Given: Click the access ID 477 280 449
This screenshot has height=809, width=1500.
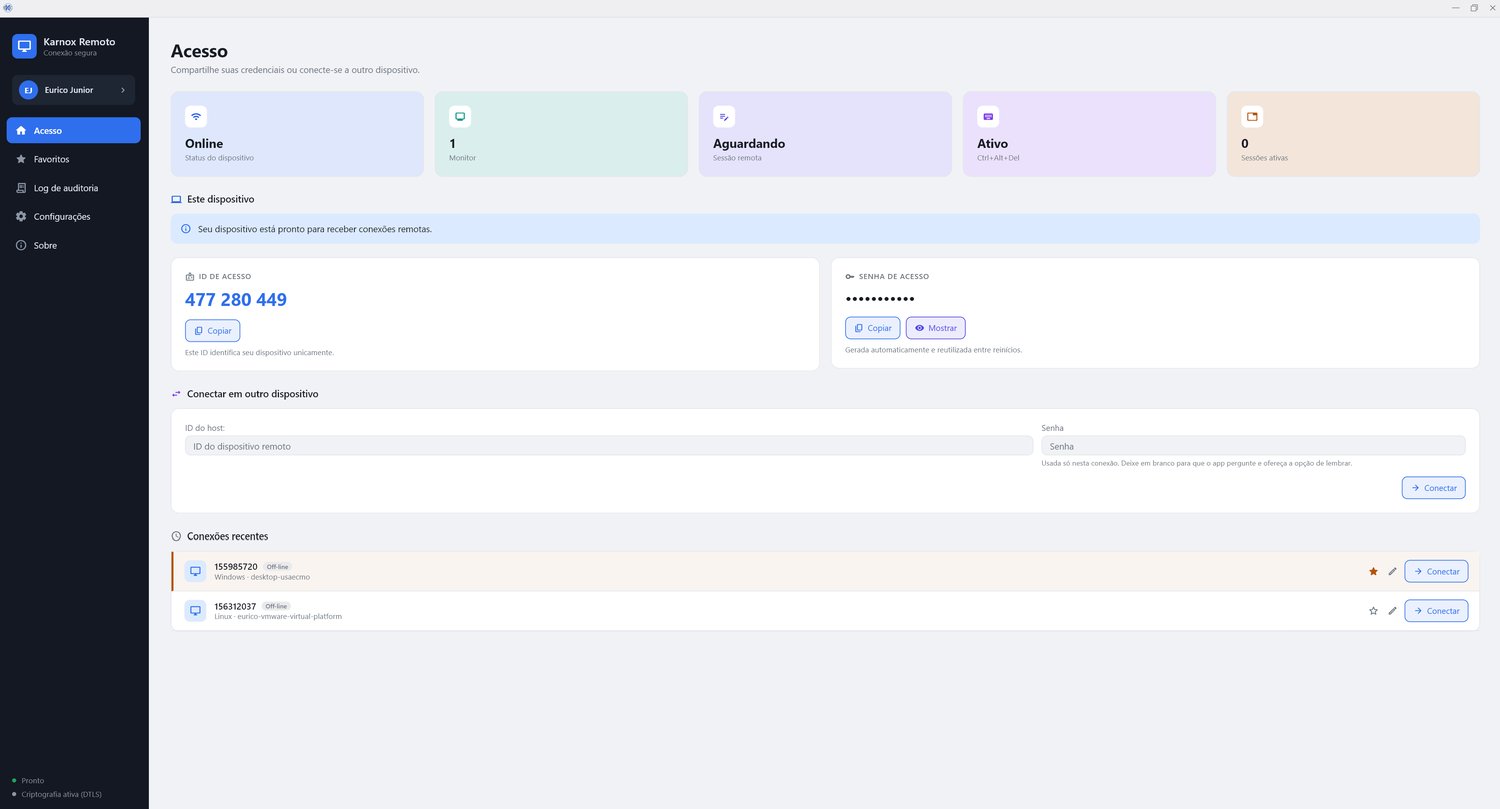Looking at the screenshot, I should (236, 300).
